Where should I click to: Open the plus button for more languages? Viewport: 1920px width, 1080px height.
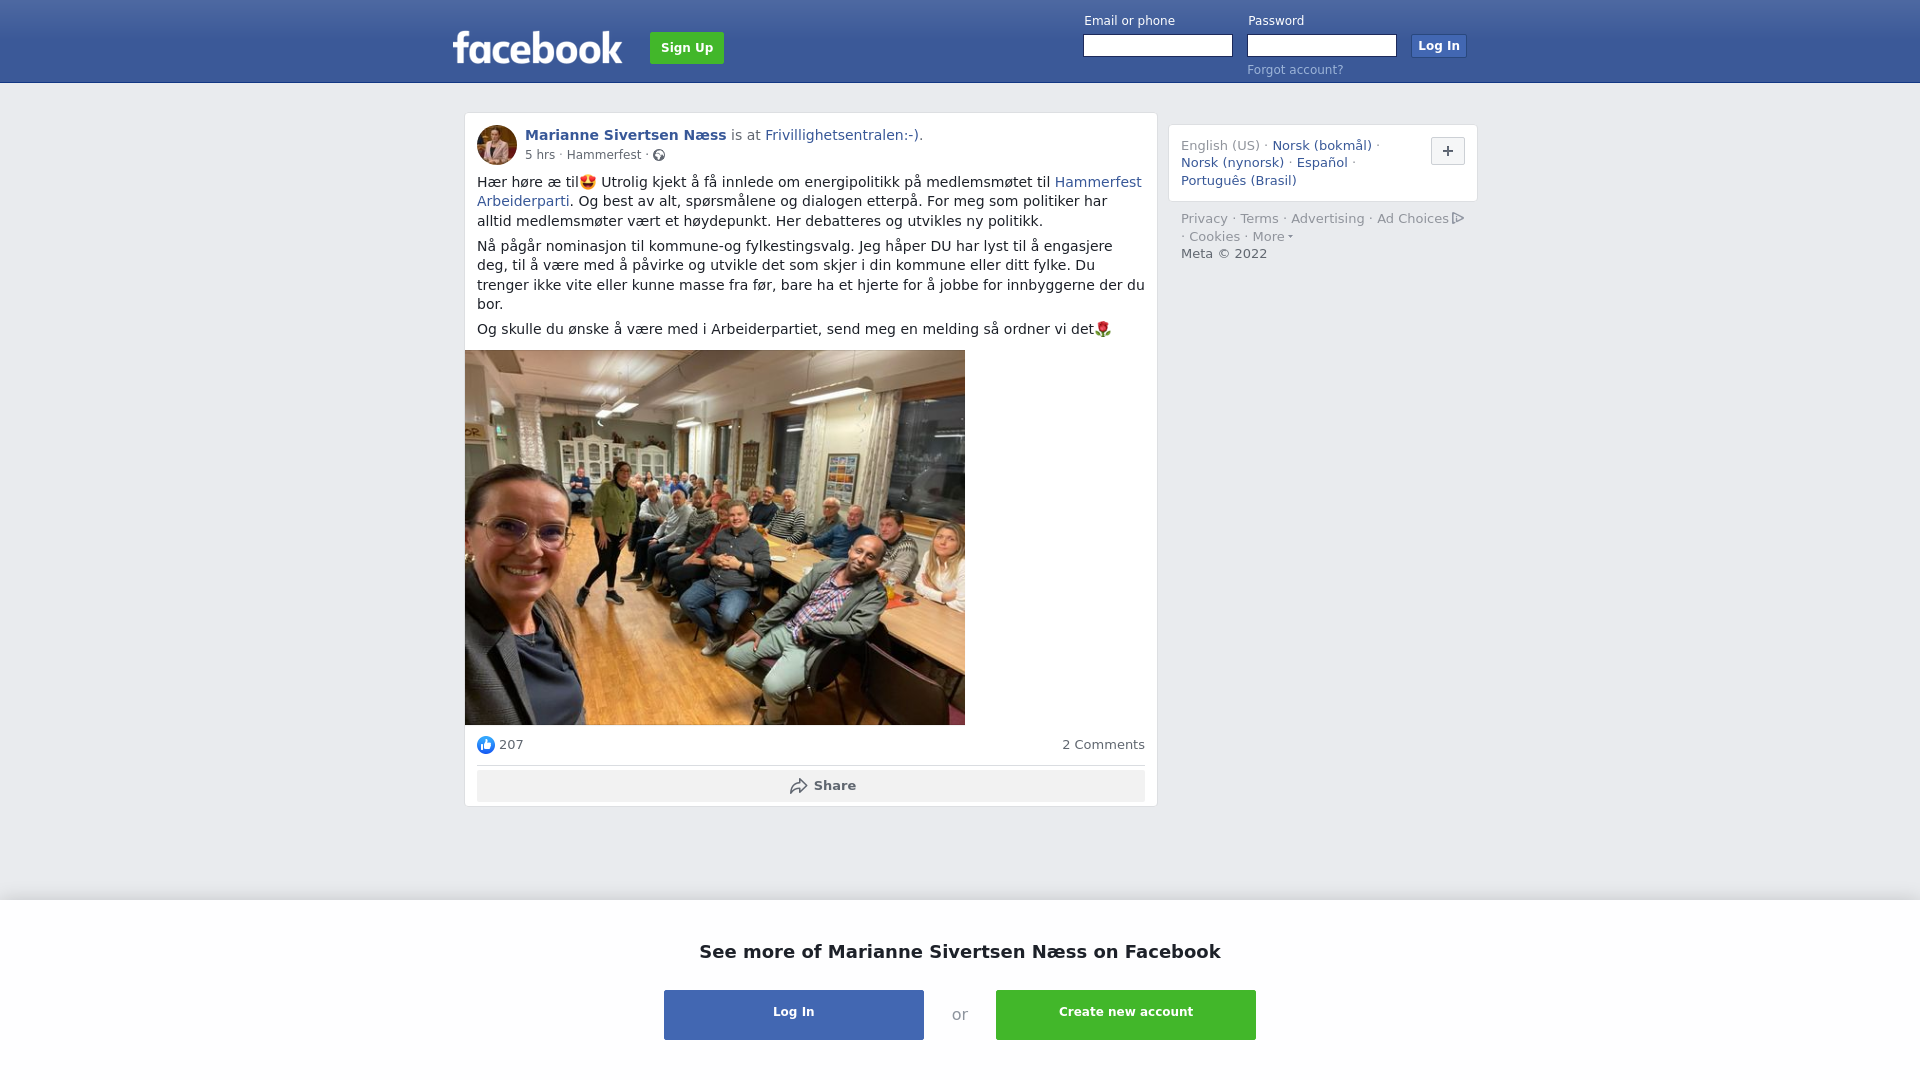coord(1448,151)
